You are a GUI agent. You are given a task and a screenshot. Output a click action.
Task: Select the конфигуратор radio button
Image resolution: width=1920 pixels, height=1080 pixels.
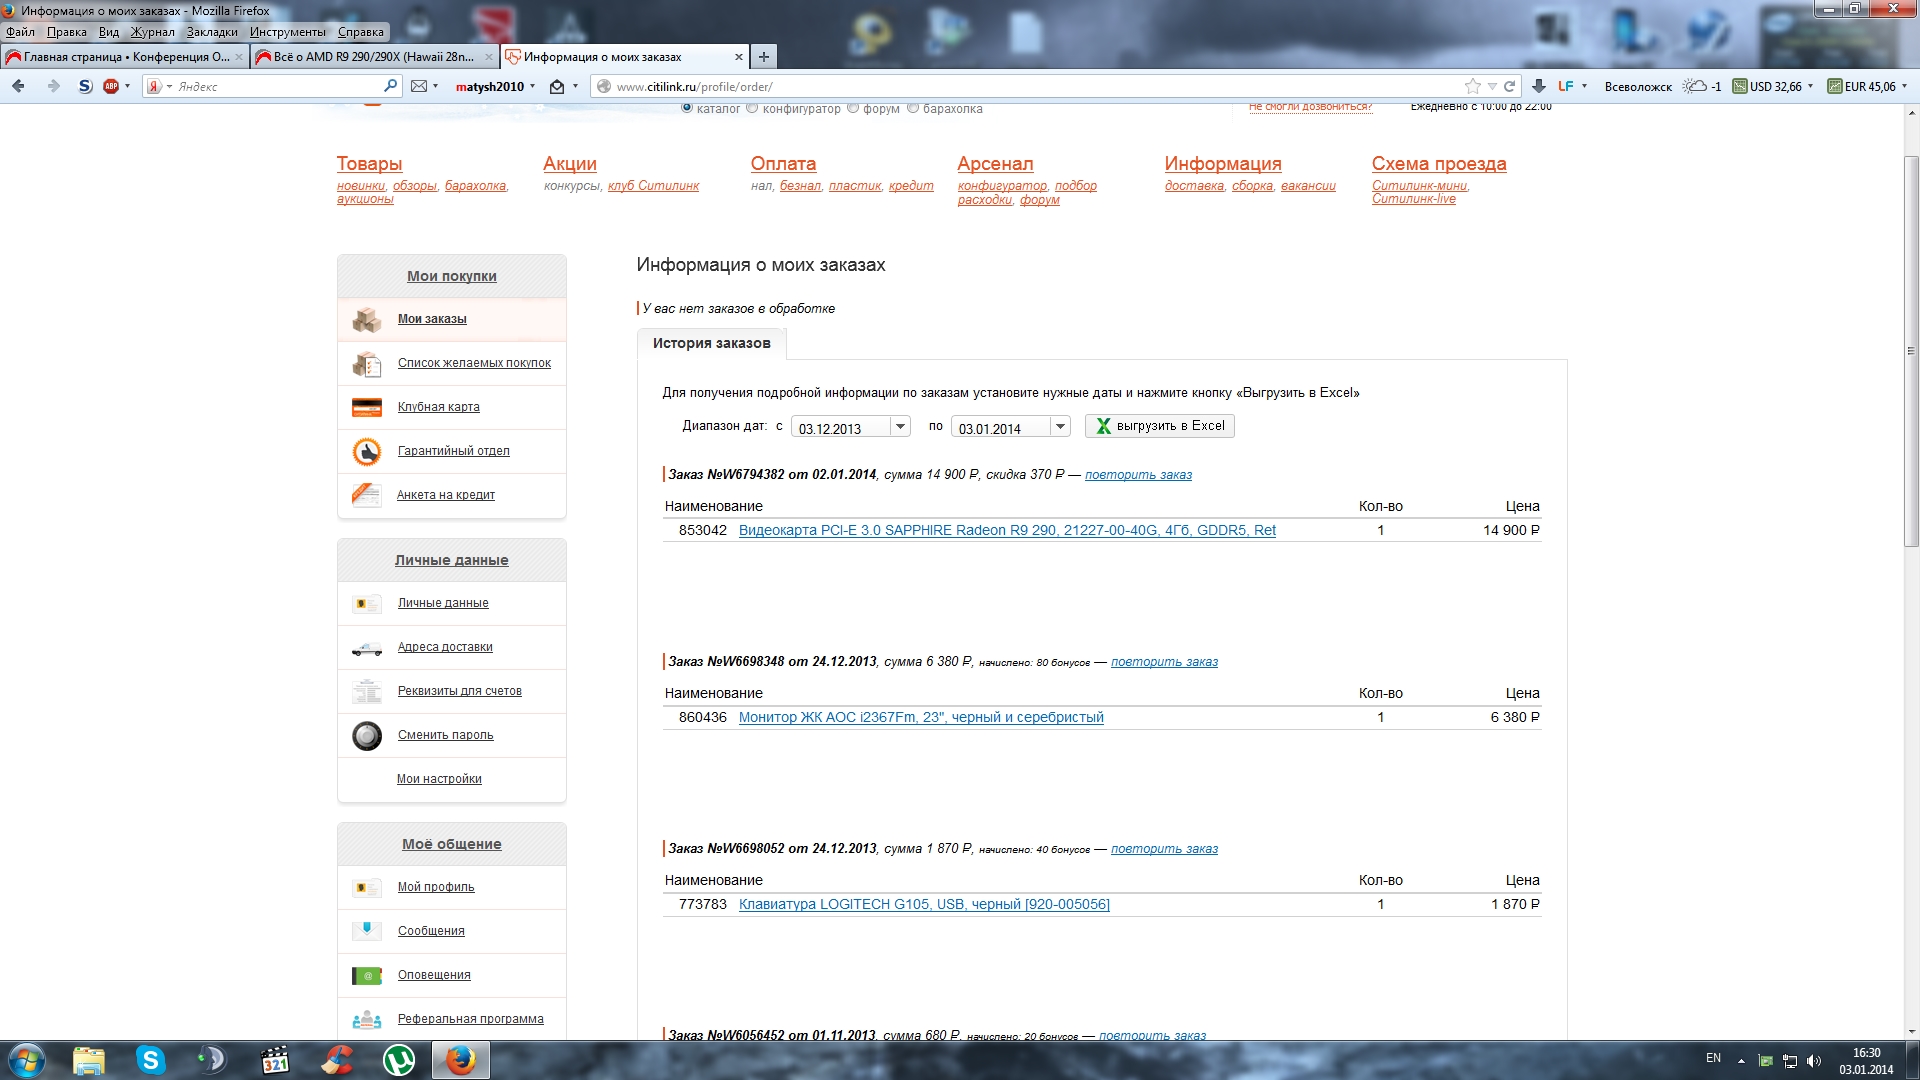pos(753,108)
